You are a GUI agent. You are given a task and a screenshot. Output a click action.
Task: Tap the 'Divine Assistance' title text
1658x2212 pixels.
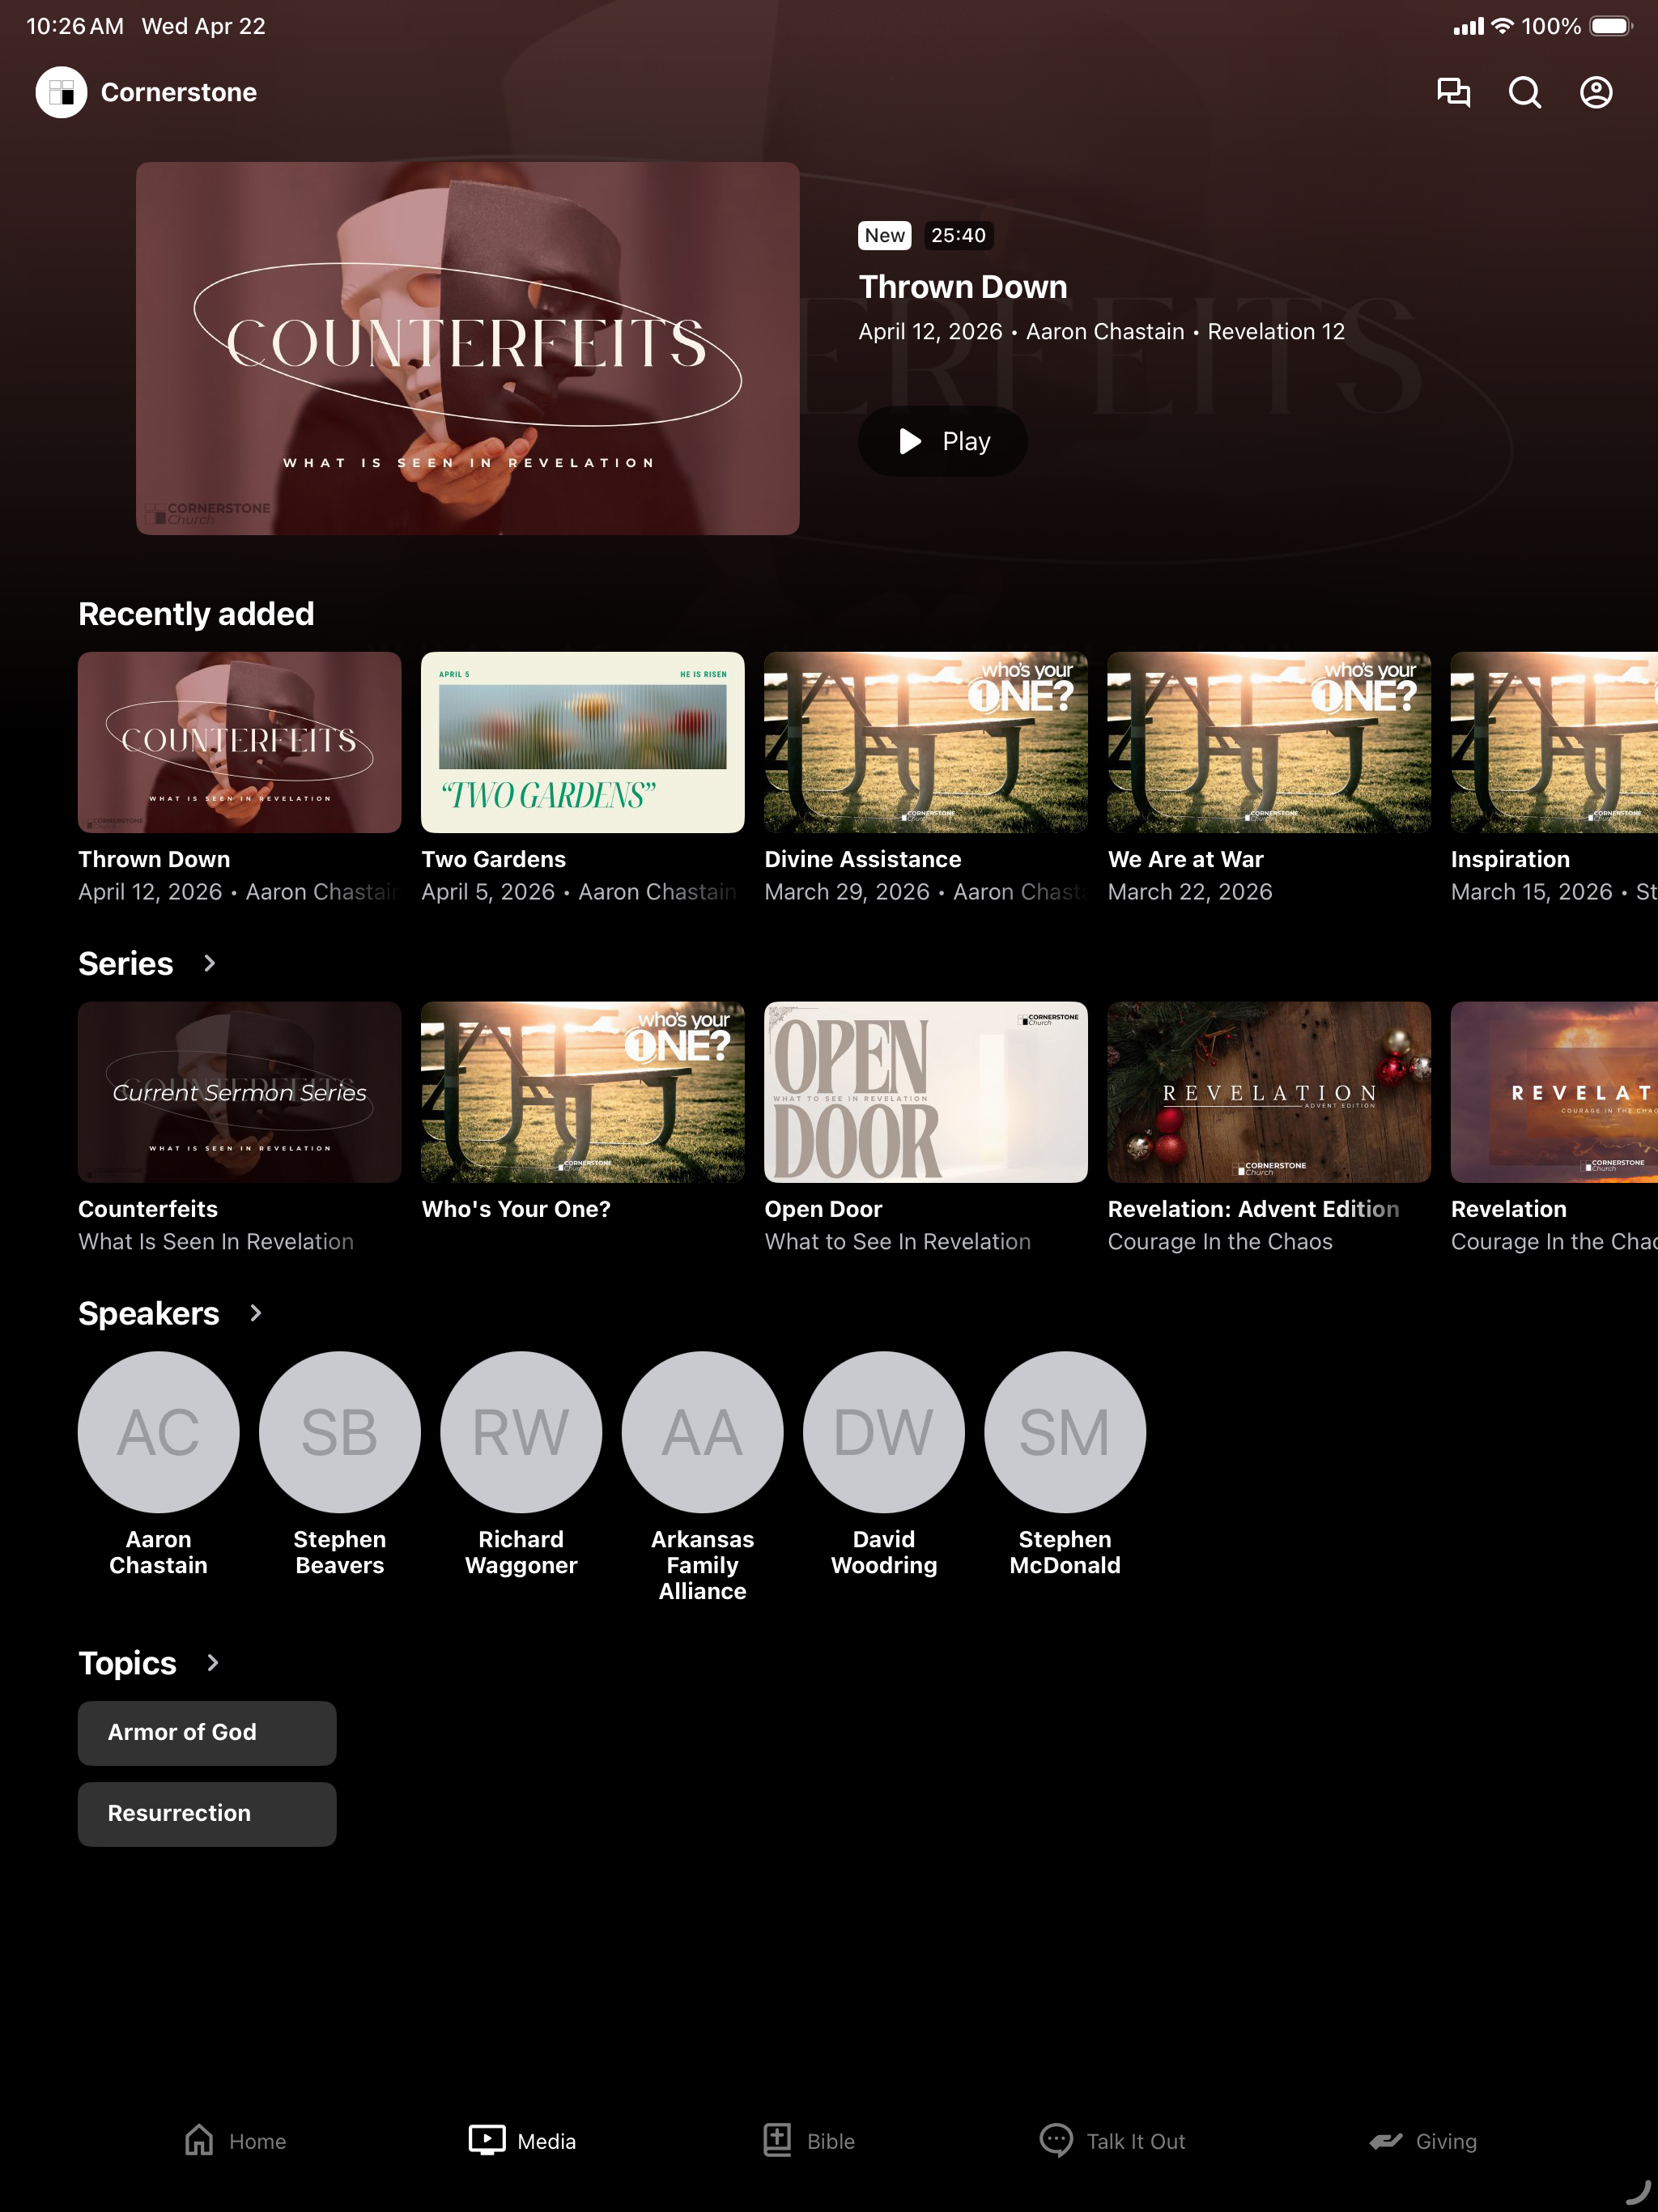(x=863, y=859)
